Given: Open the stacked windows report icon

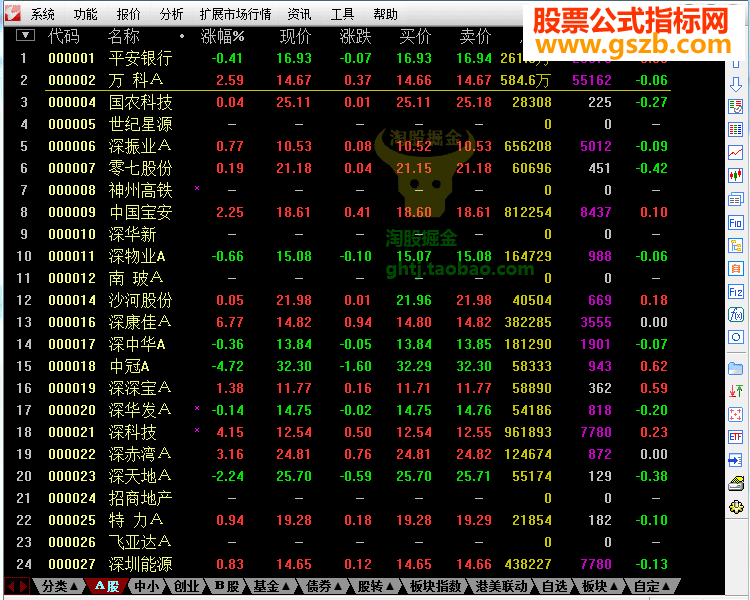Looking at the screenshot, I should coord(736,199).
